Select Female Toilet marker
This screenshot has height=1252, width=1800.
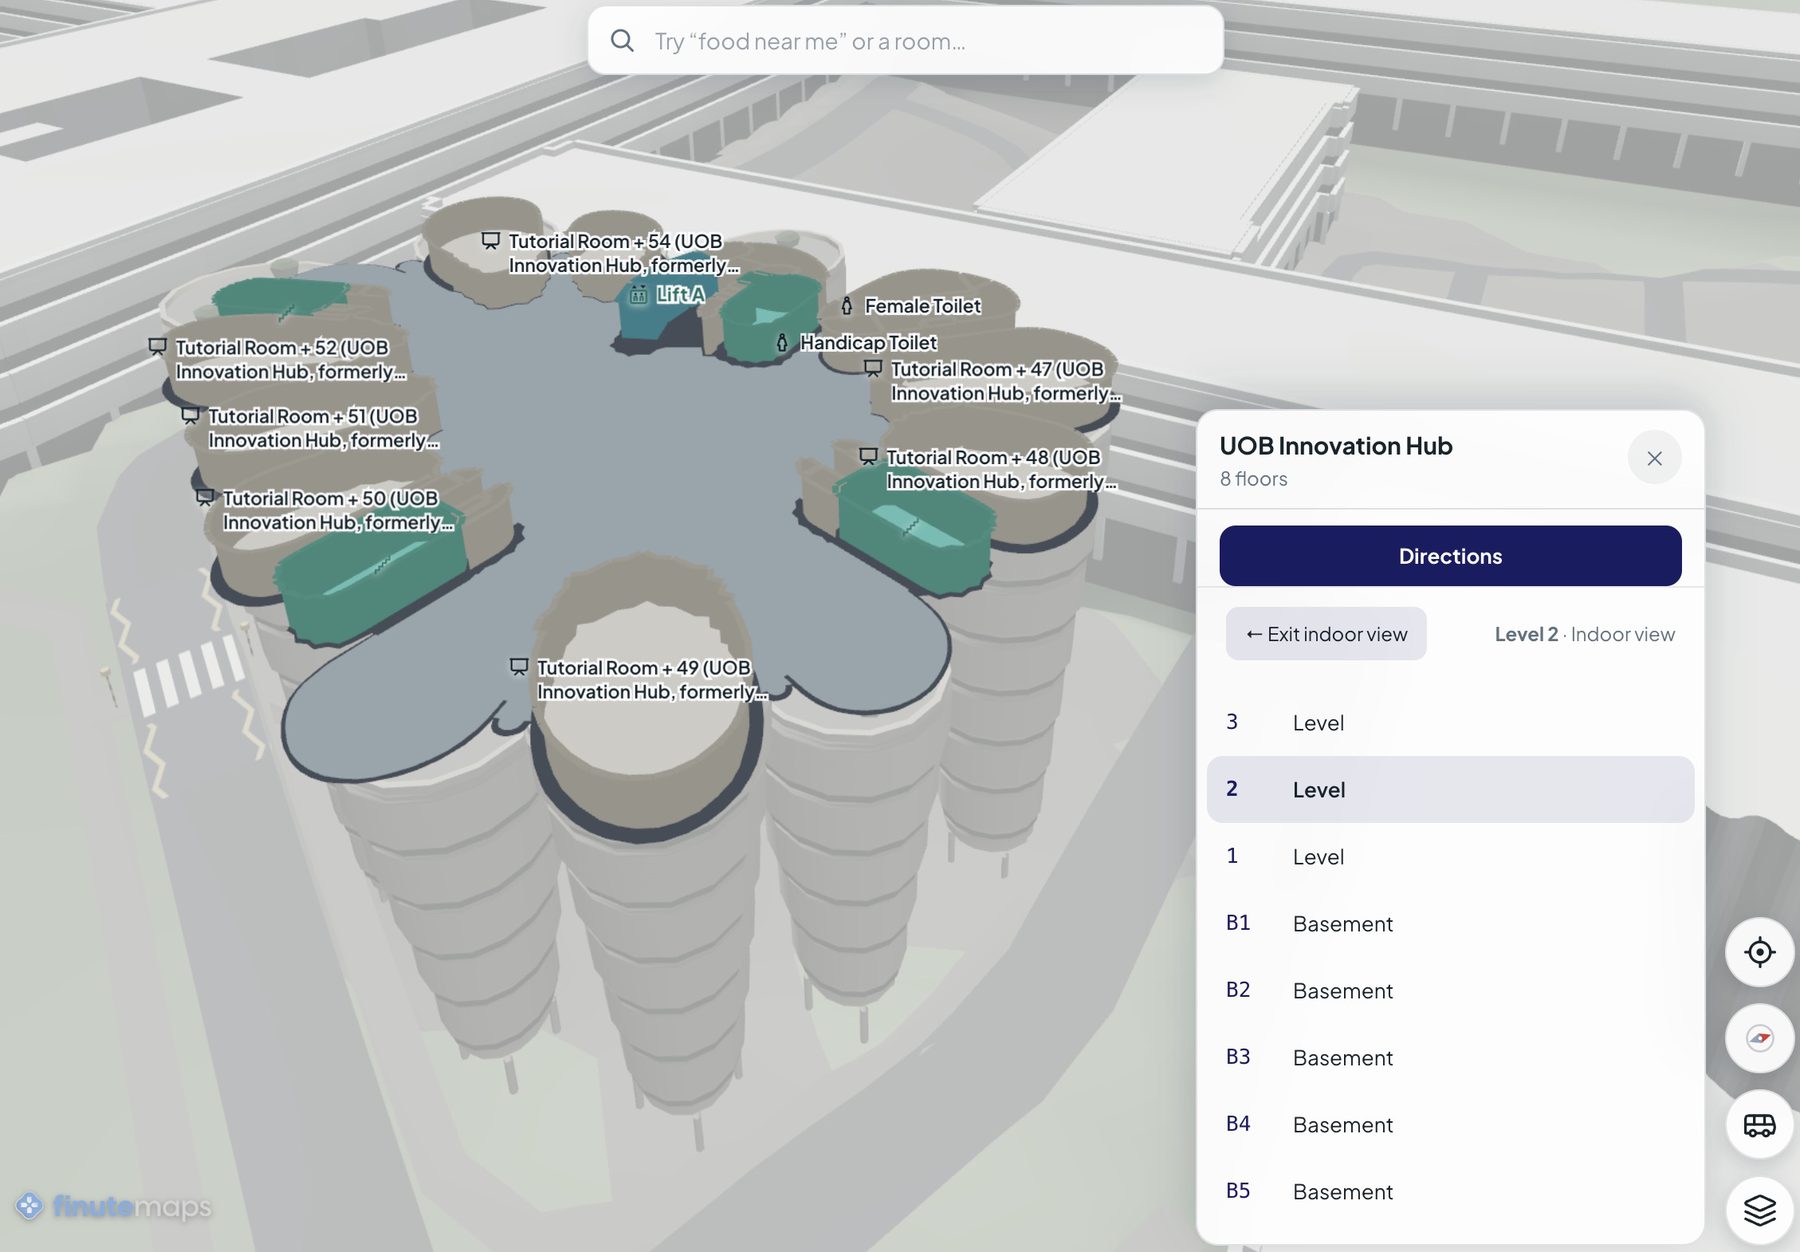pyautogui.click(x=910, y=306)
